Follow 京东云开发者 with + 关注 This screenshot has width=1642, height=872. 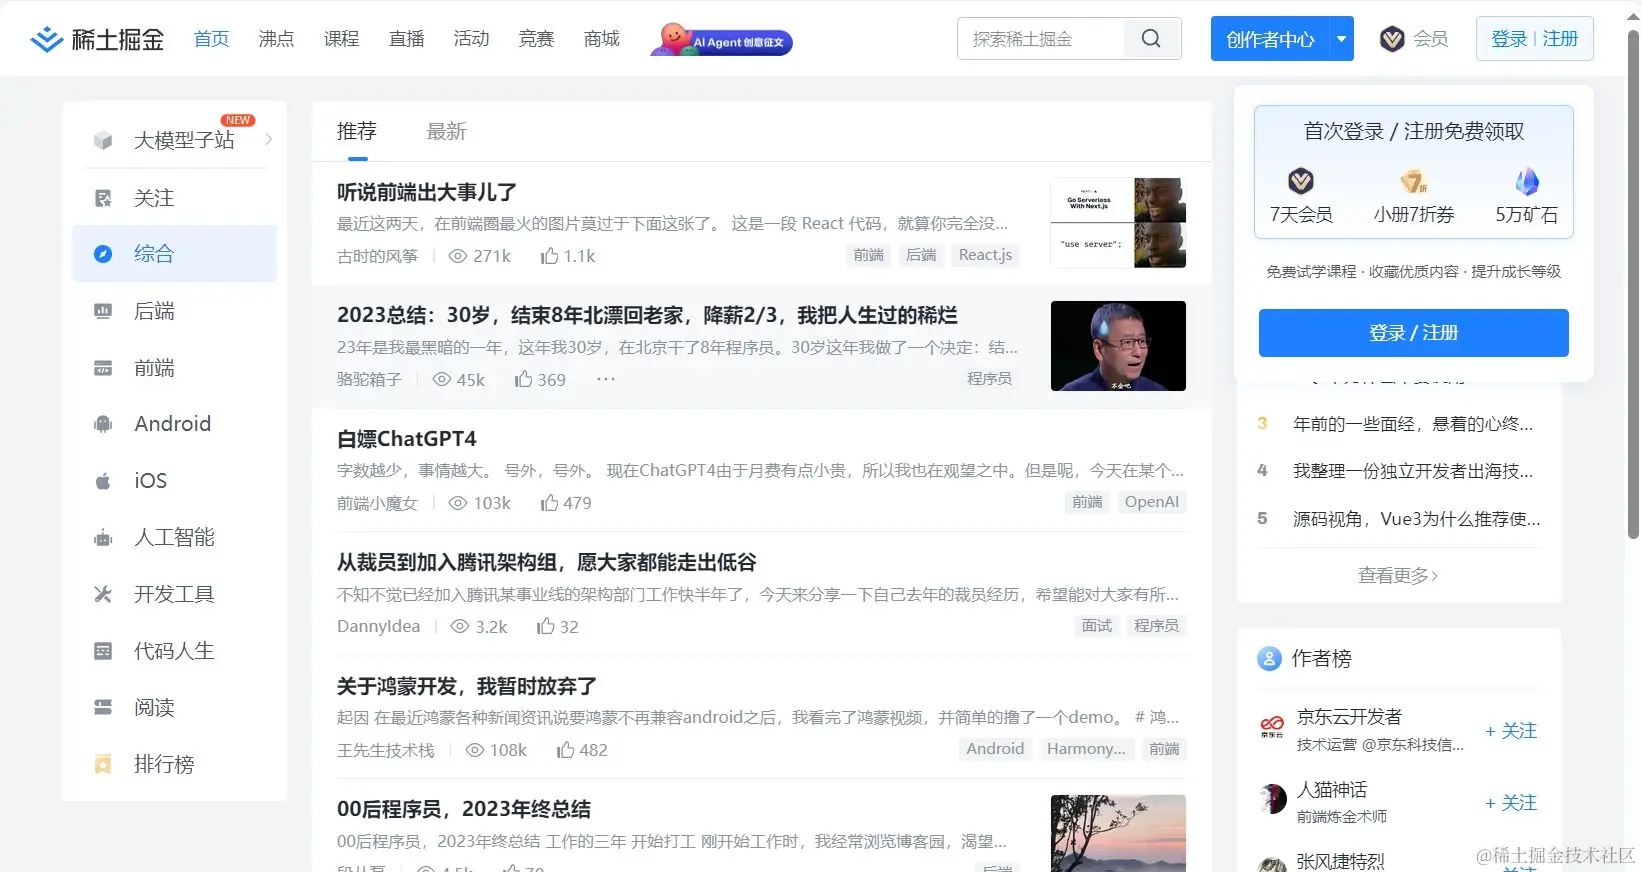1511,731
